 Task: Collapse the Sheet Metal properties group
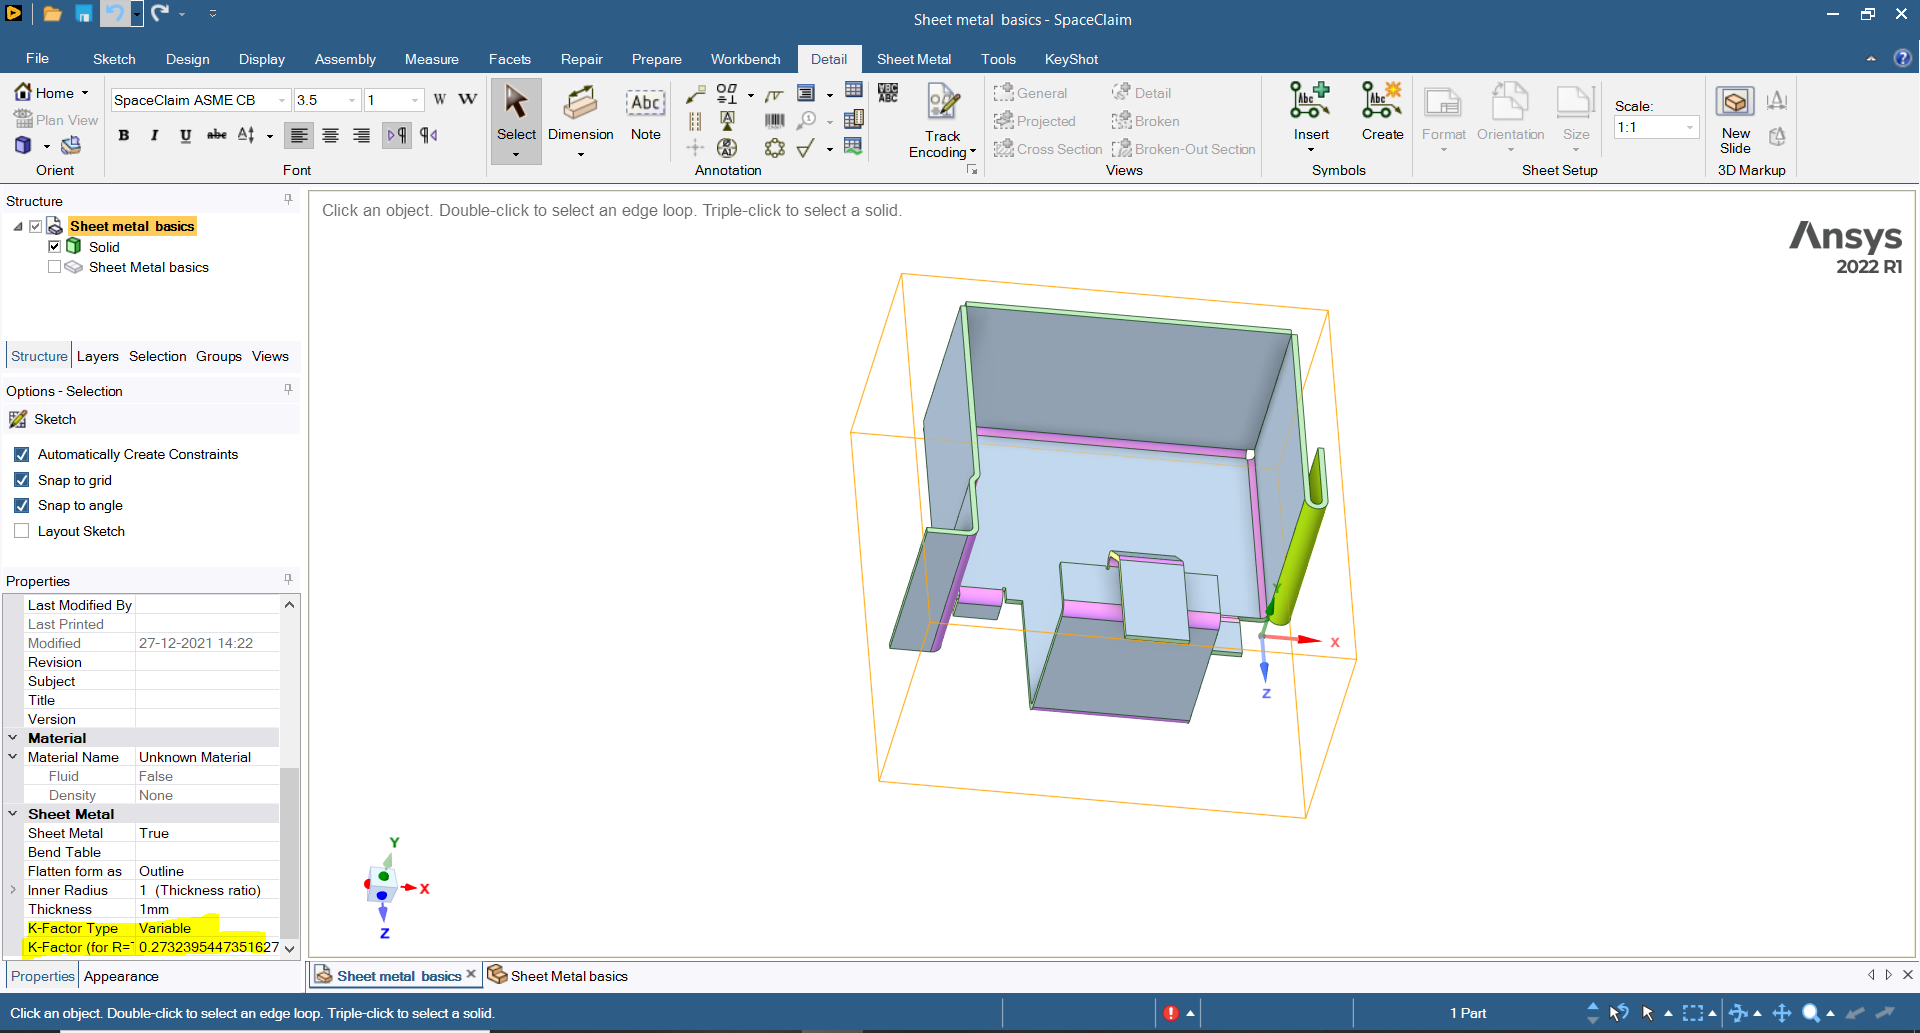click(x=13, y=814)
